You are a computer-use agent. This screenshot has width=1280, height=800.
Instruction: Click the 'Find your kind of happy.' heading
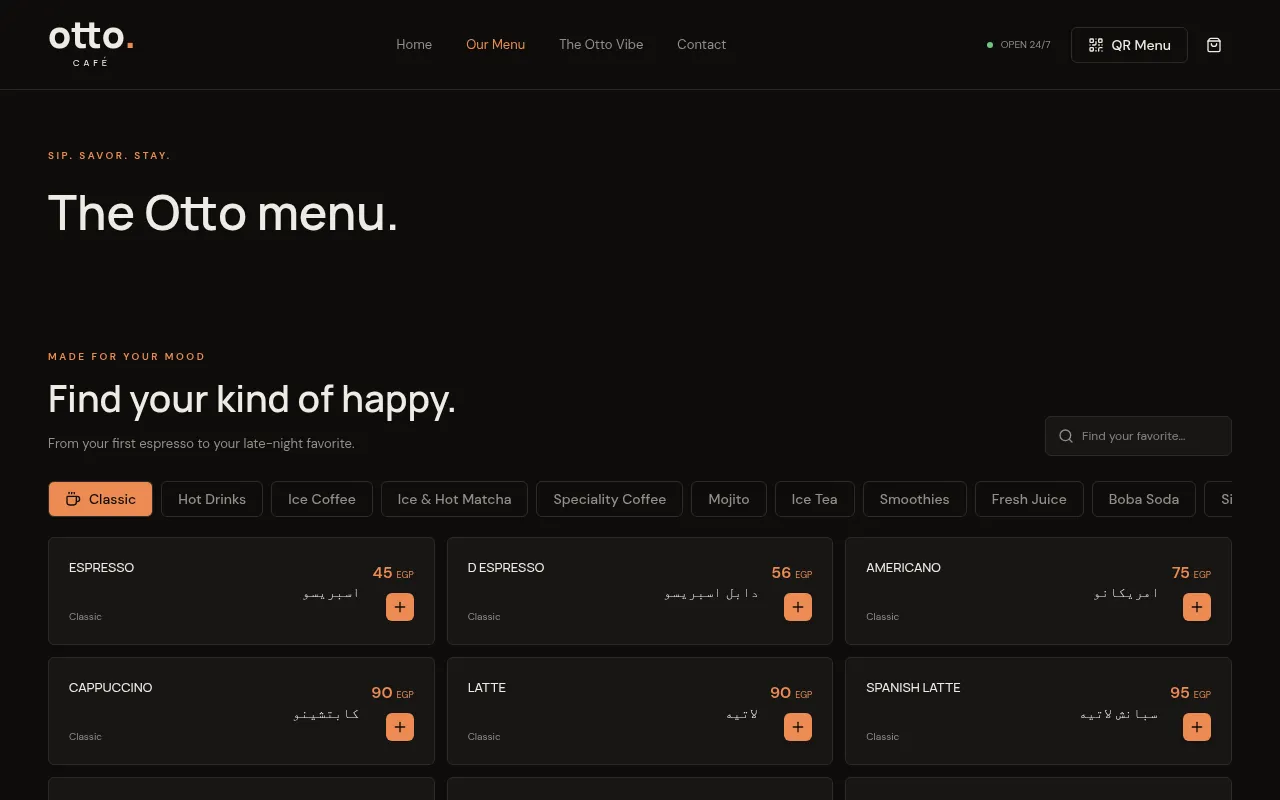point(252,399)
